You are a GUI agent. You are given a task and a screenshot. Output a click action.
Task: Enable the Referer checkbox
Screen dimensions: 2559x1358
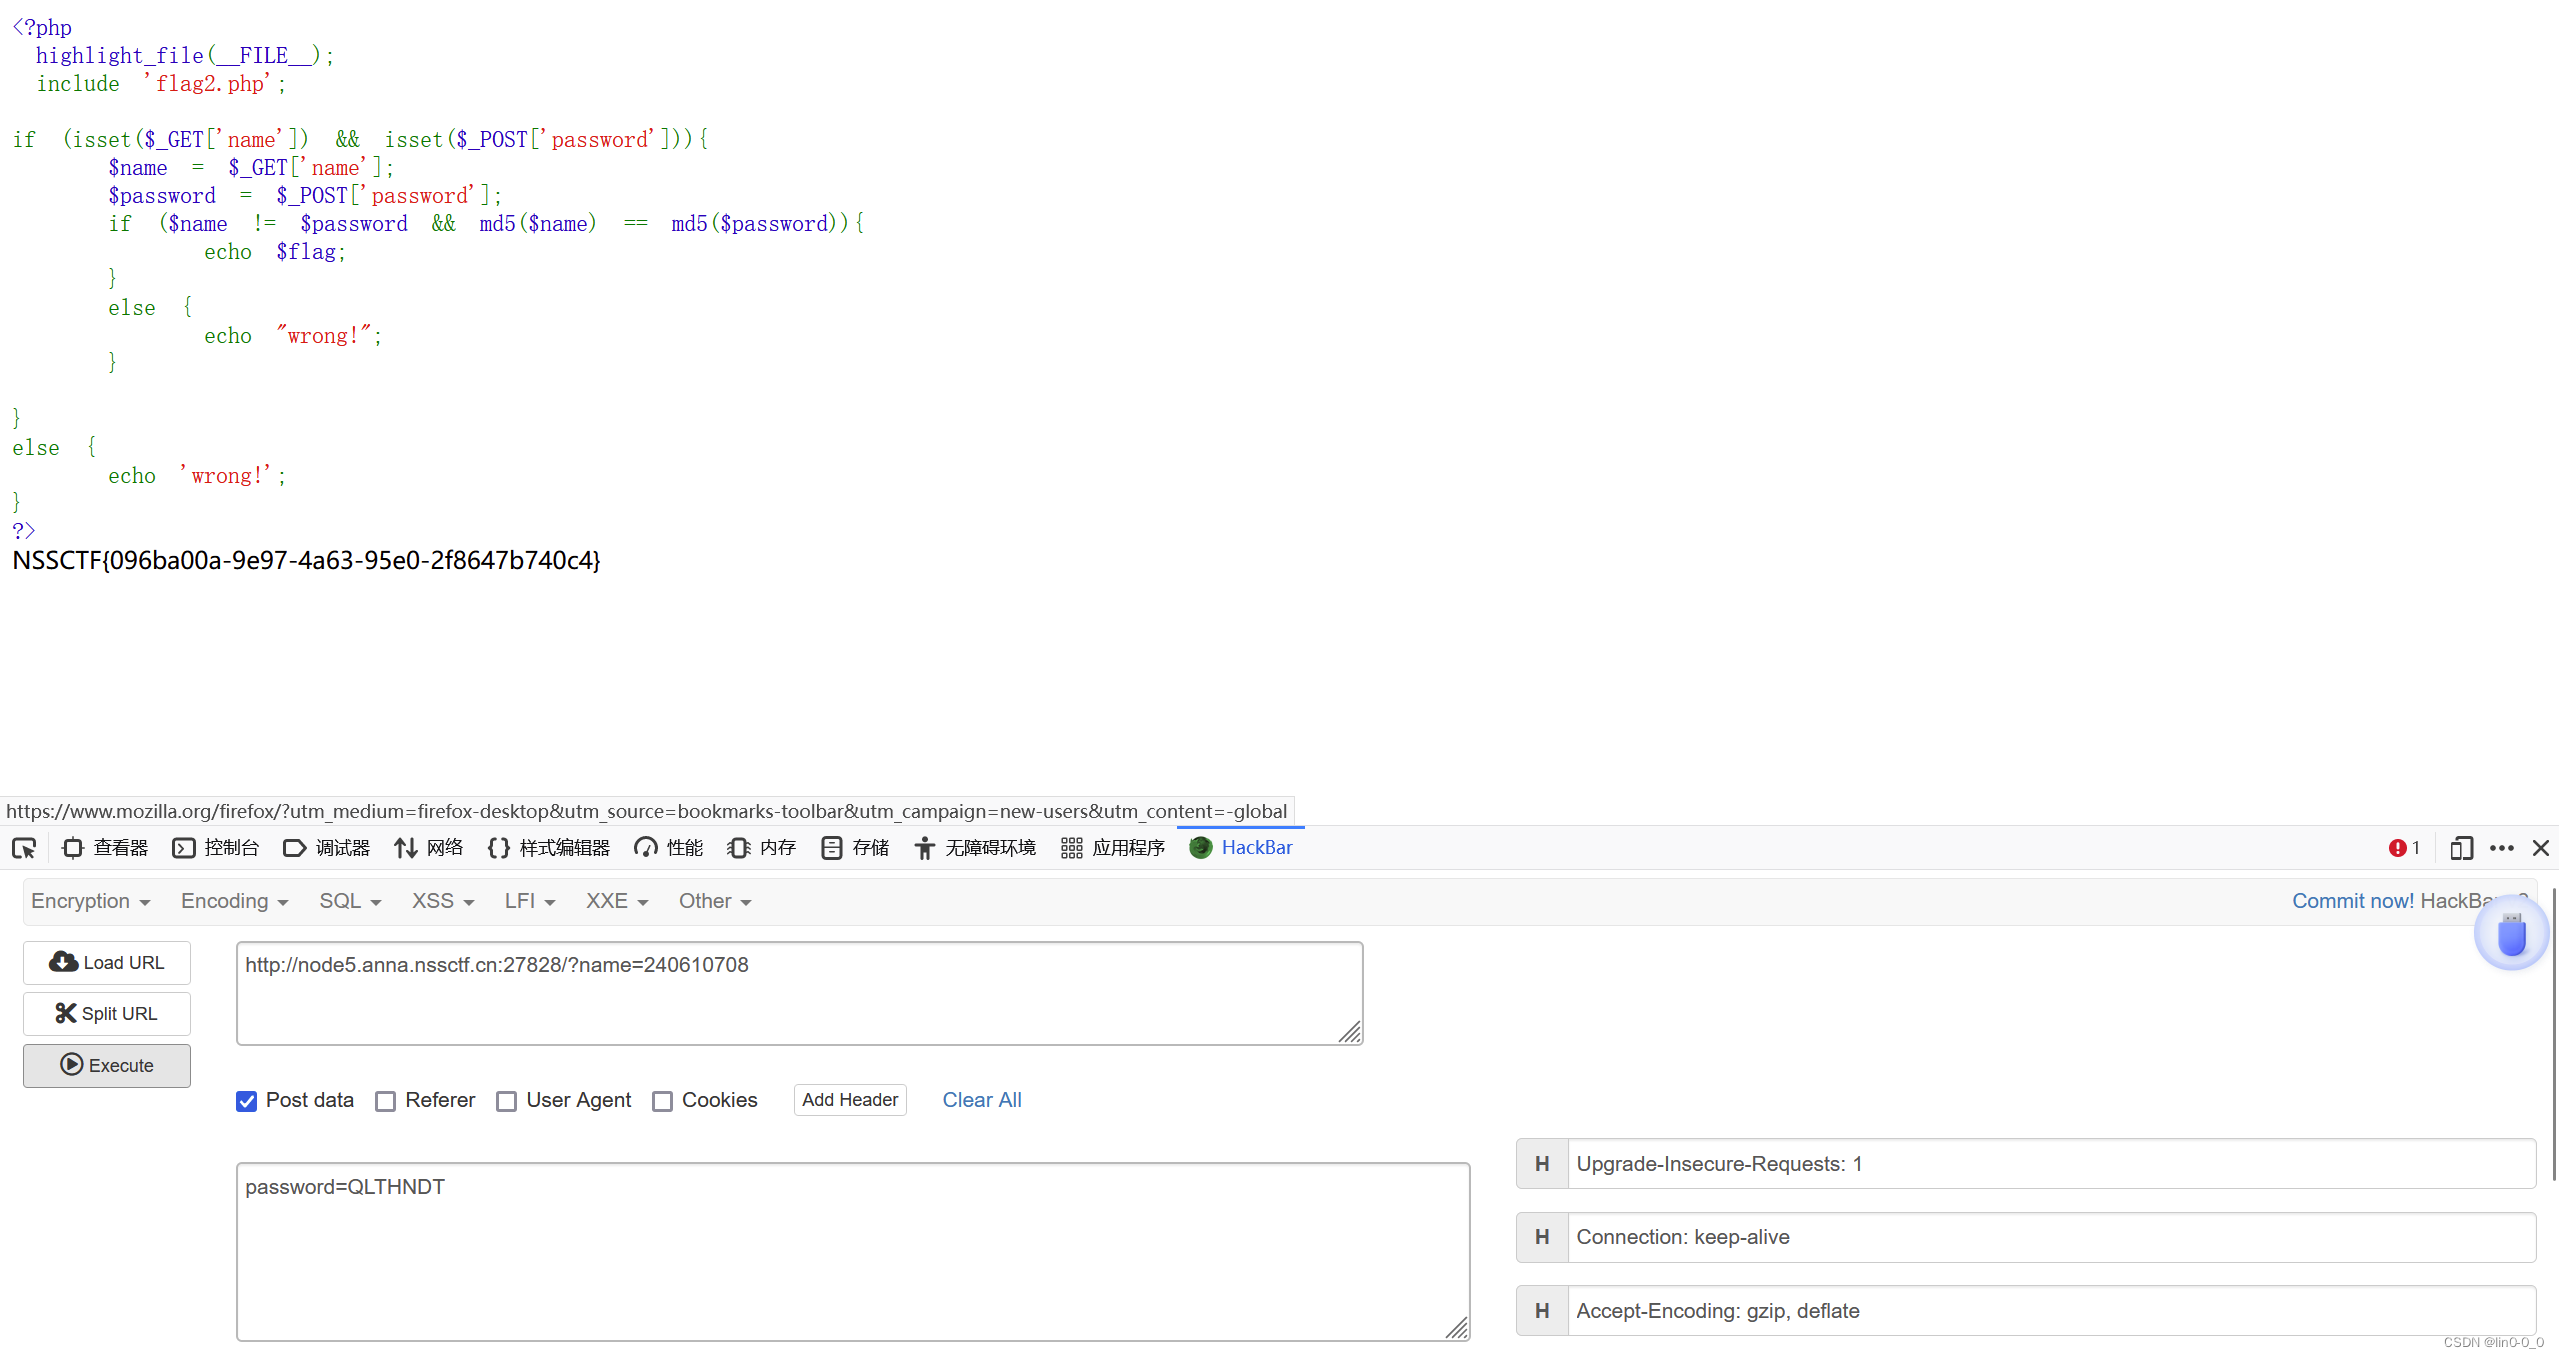pos(386,1101)
